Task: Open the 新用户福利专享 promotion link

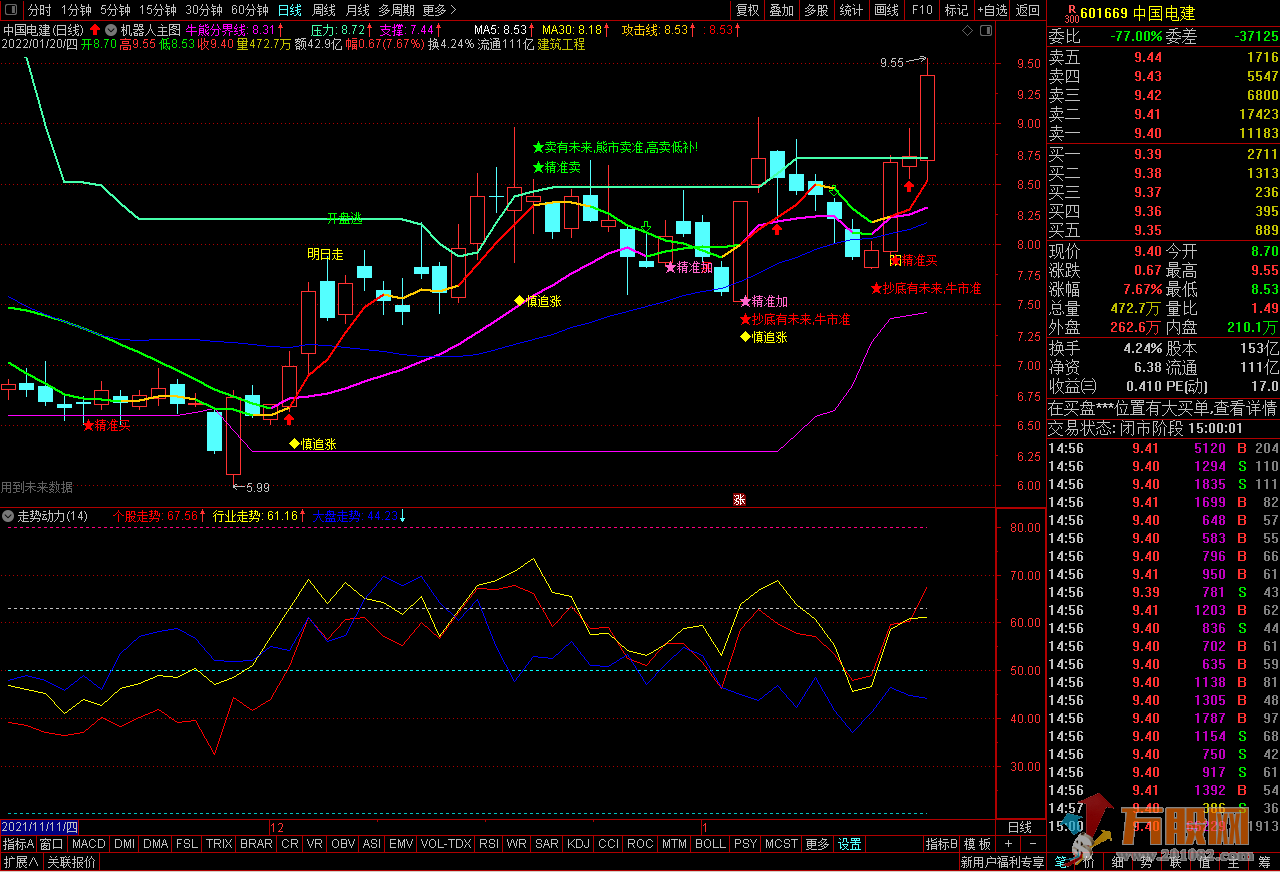Action: (x=1002, y=862)
